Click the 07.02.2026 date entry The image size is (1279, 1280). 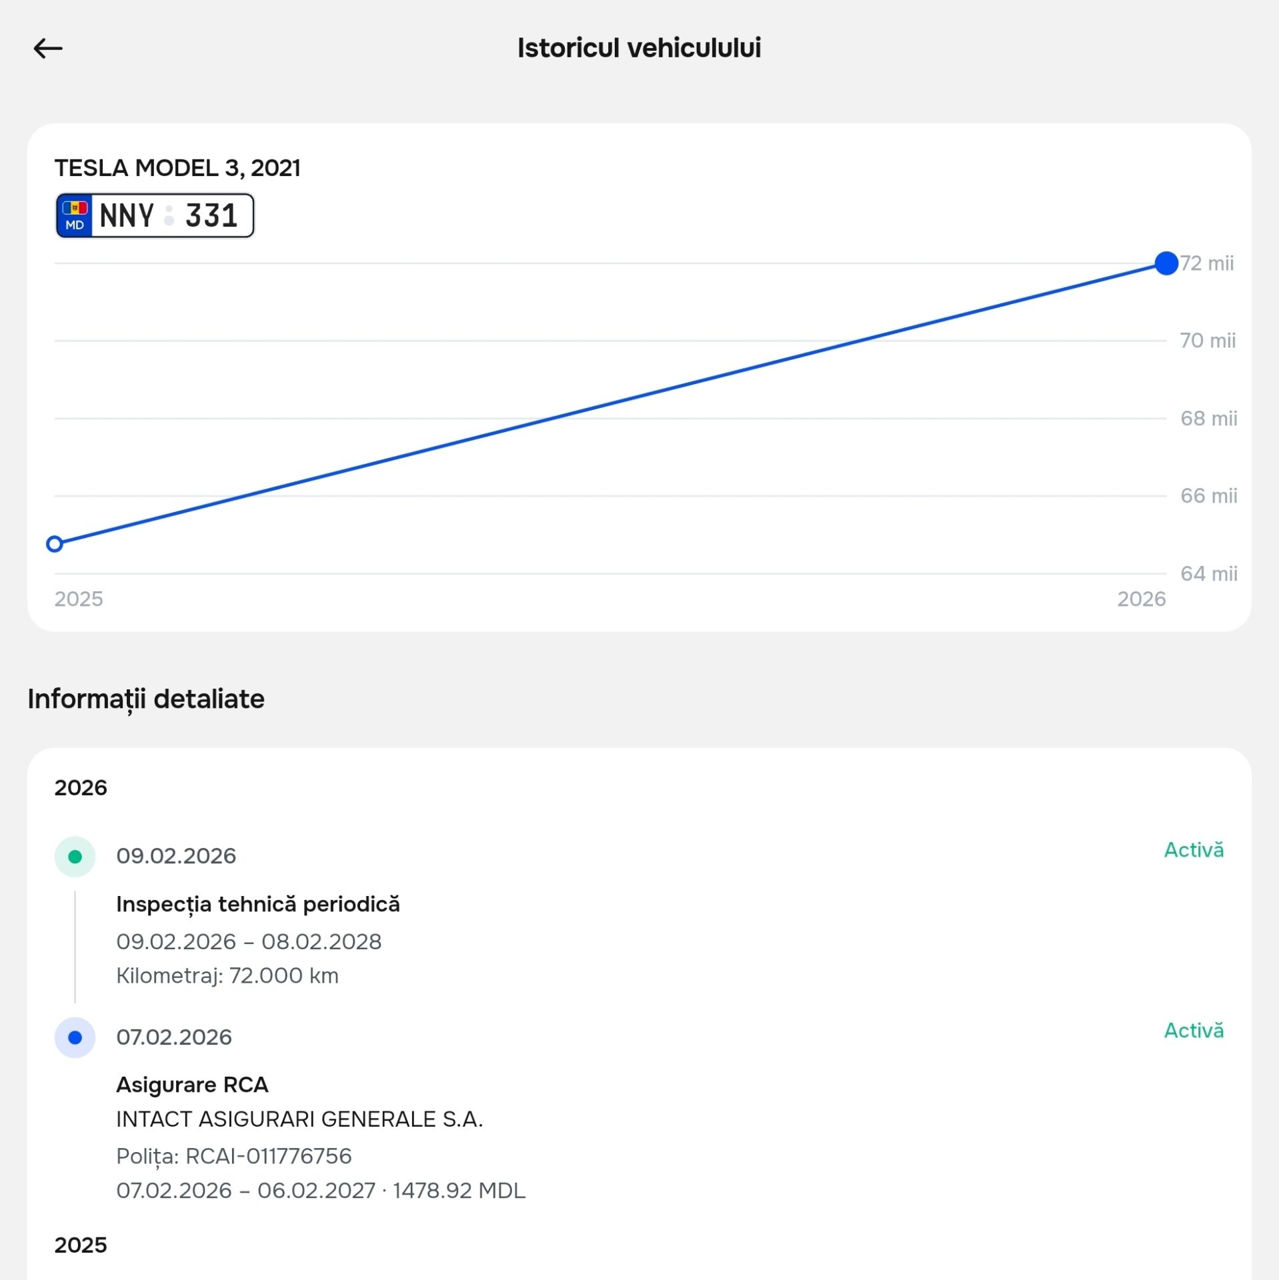coord(174,1037)
